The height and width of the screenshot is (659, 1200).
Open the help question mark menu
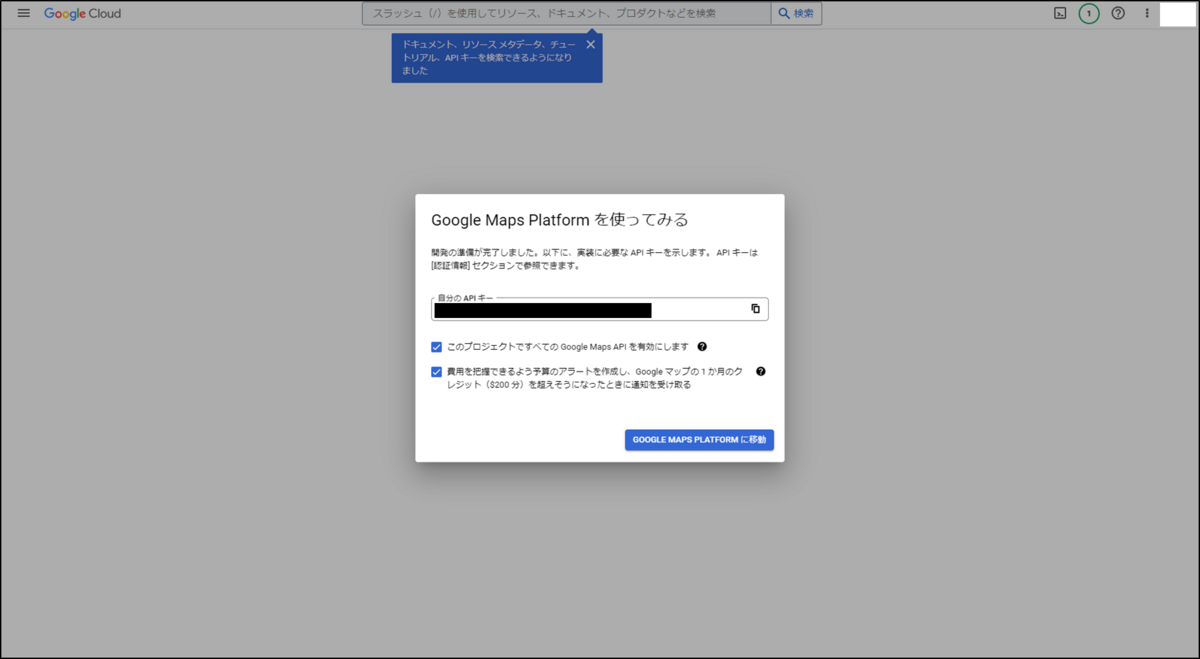1118,14
